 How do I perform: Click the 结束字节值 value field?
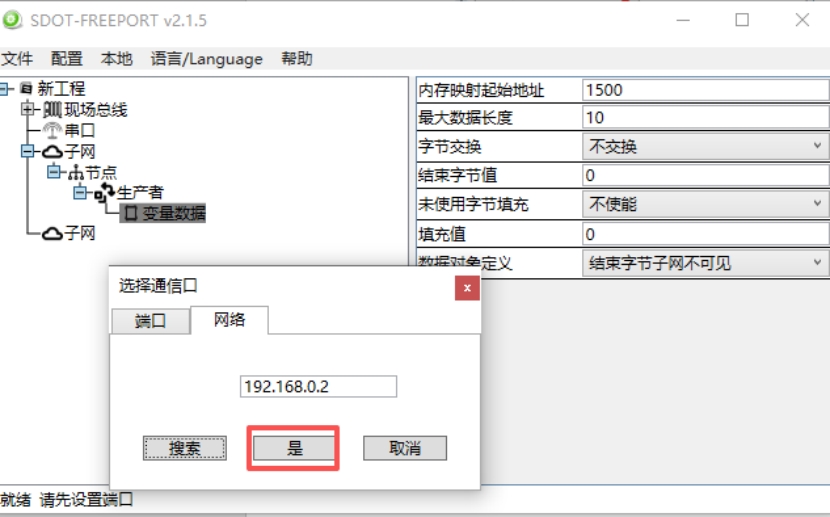coord(706,175)
